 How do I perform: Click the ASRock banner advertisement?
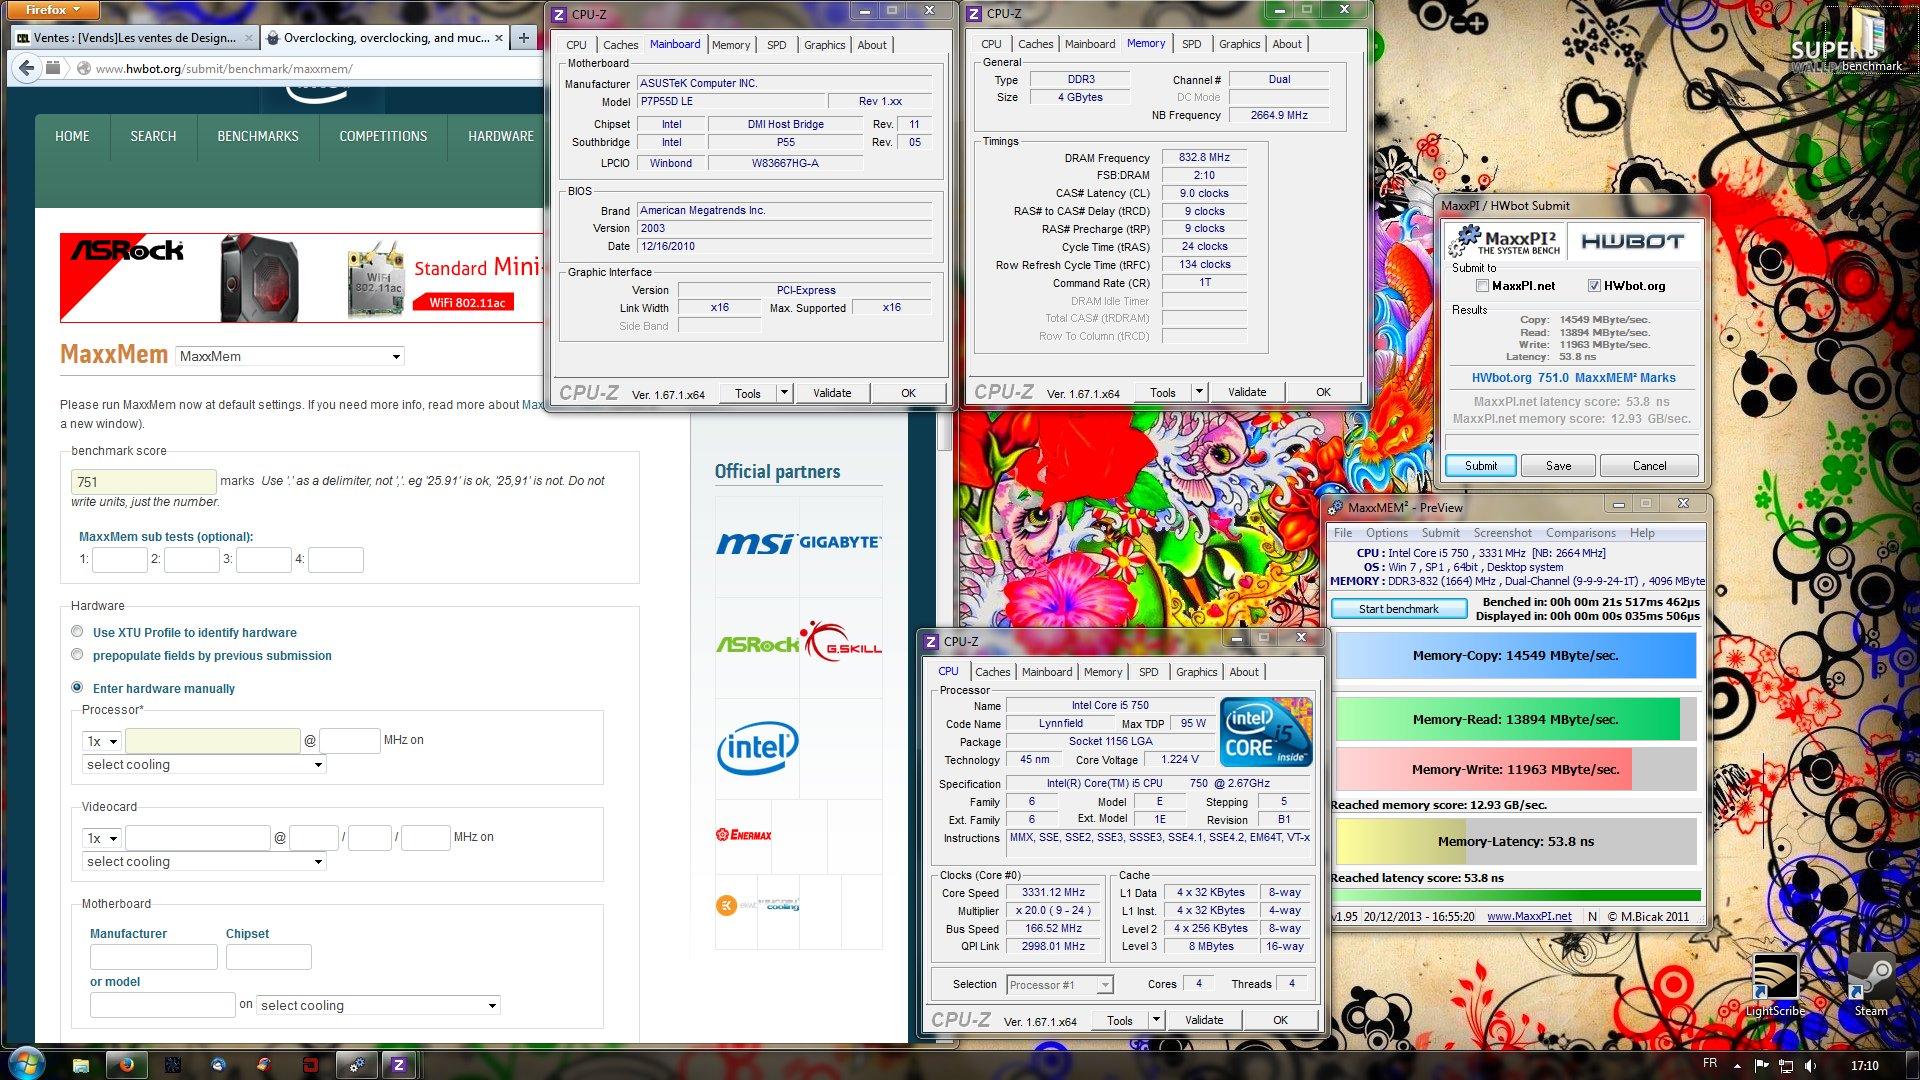click(301, 278)
